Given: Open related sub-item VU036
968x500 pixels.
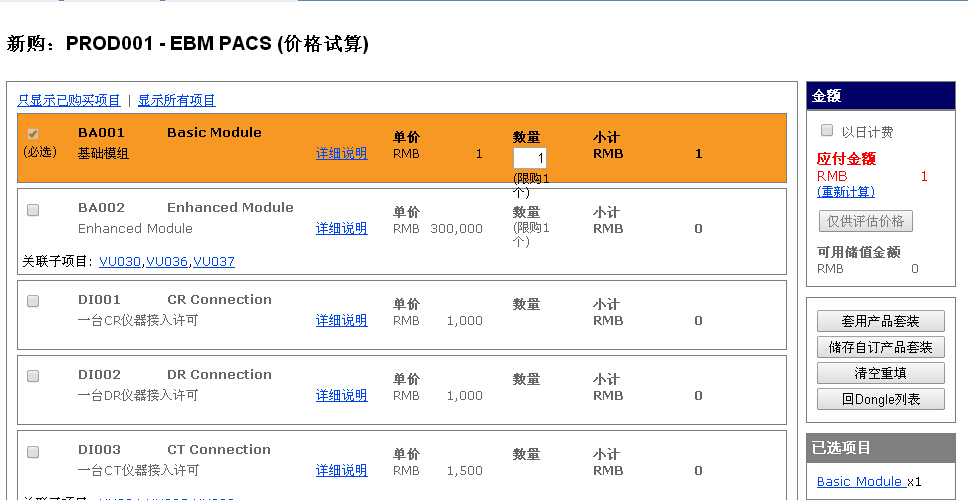Looking at the screenshot, I should pyautogui.click(x=167, y=262).
